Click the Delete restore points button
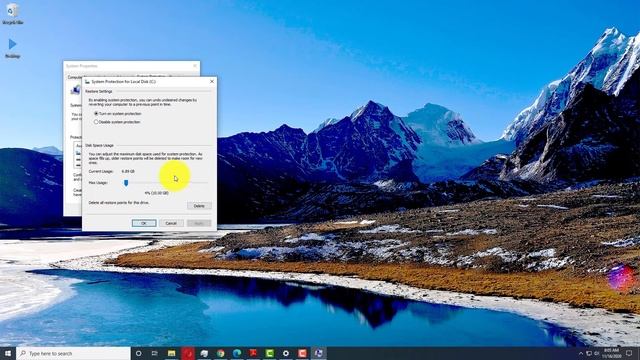Image resolution: width=640 pixels, height=360 pixels. tap(199, 206)
